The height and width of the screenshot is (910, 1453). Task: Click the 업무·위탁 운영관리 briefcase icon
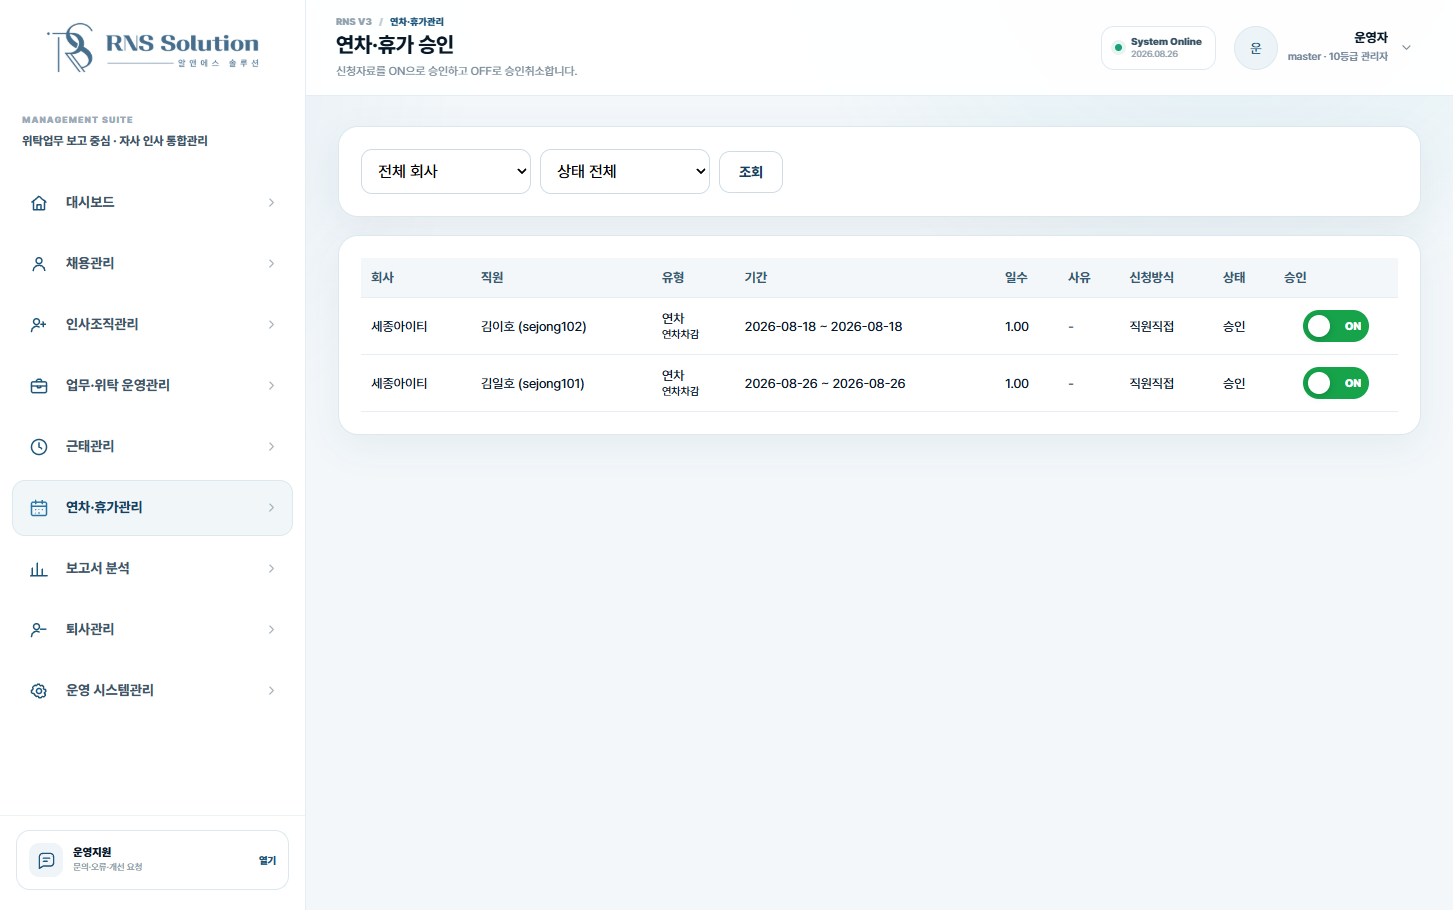click(39, 386)
